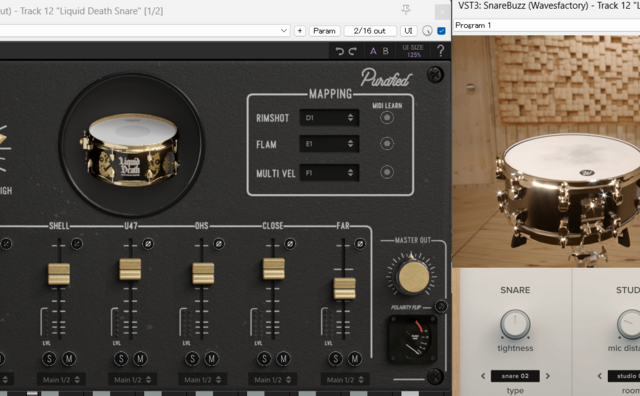Click the Program 1 field in SnareBuzz
The height and width of the screenshot is (396, 640).
[547, 25]
